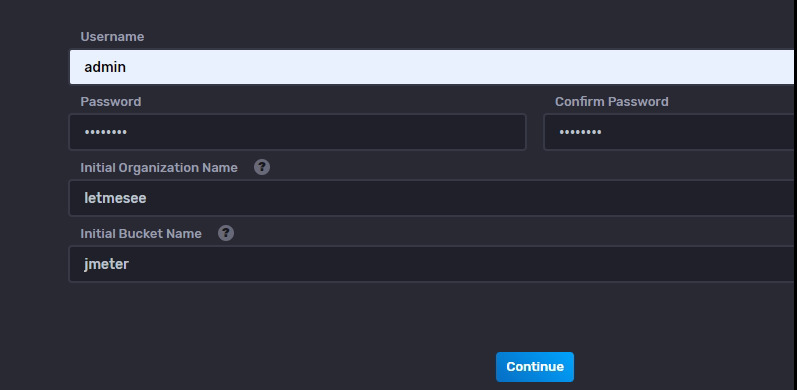Click the Confirm Password label text

[x=611, y=102]
